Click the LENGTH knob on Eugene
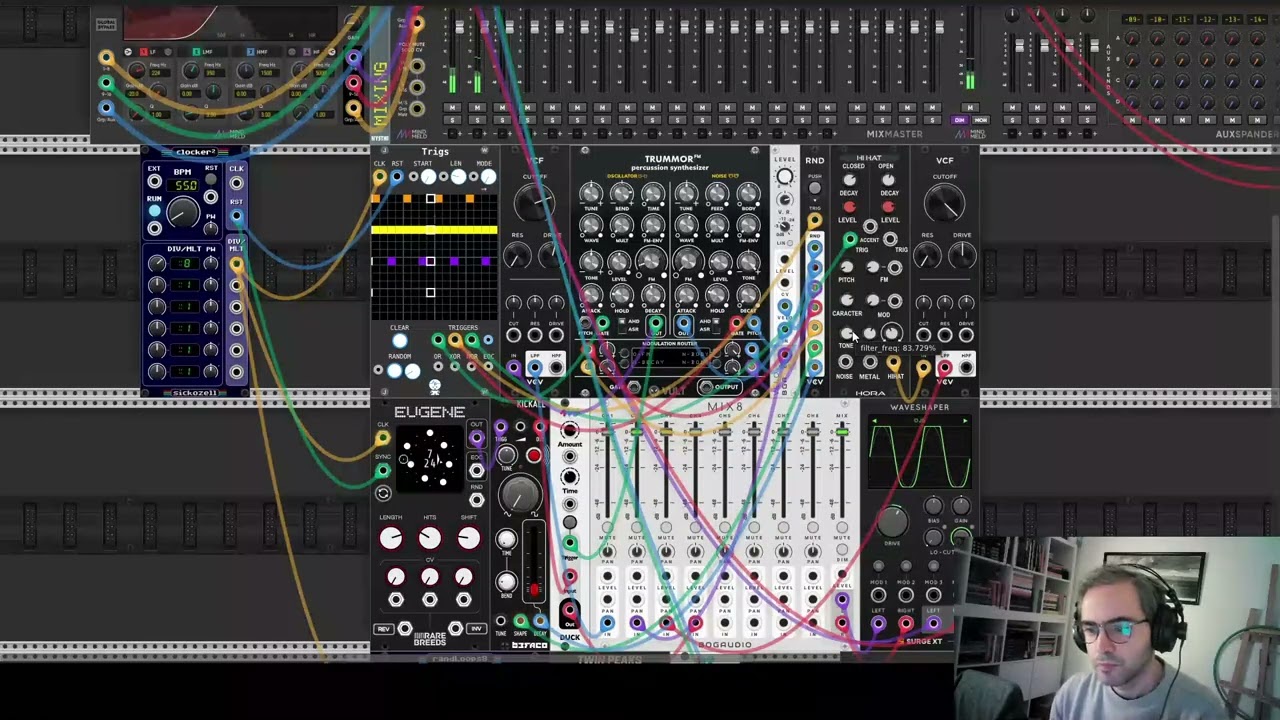The image size is (1280, 720). click(391, 539)
